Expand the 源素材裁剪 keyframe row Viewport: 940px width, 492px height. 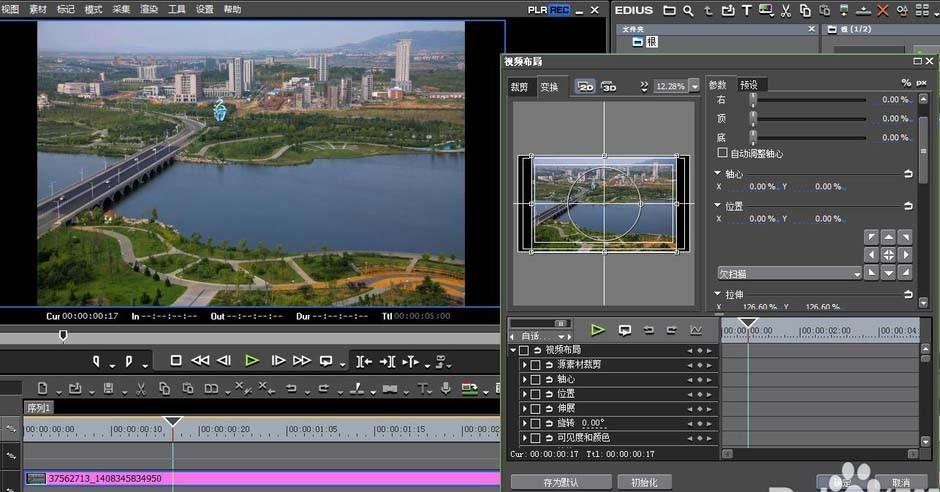524,365
